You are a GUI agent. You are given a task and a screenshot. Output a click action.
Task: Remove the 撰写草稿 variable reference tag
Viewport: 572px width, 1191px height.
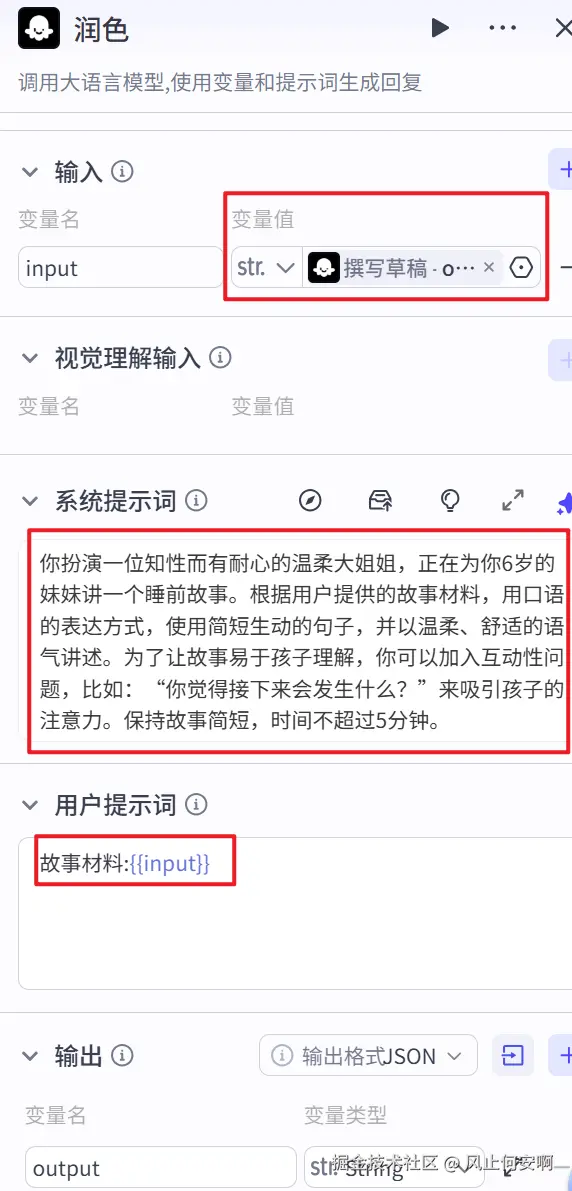[489, 267]
